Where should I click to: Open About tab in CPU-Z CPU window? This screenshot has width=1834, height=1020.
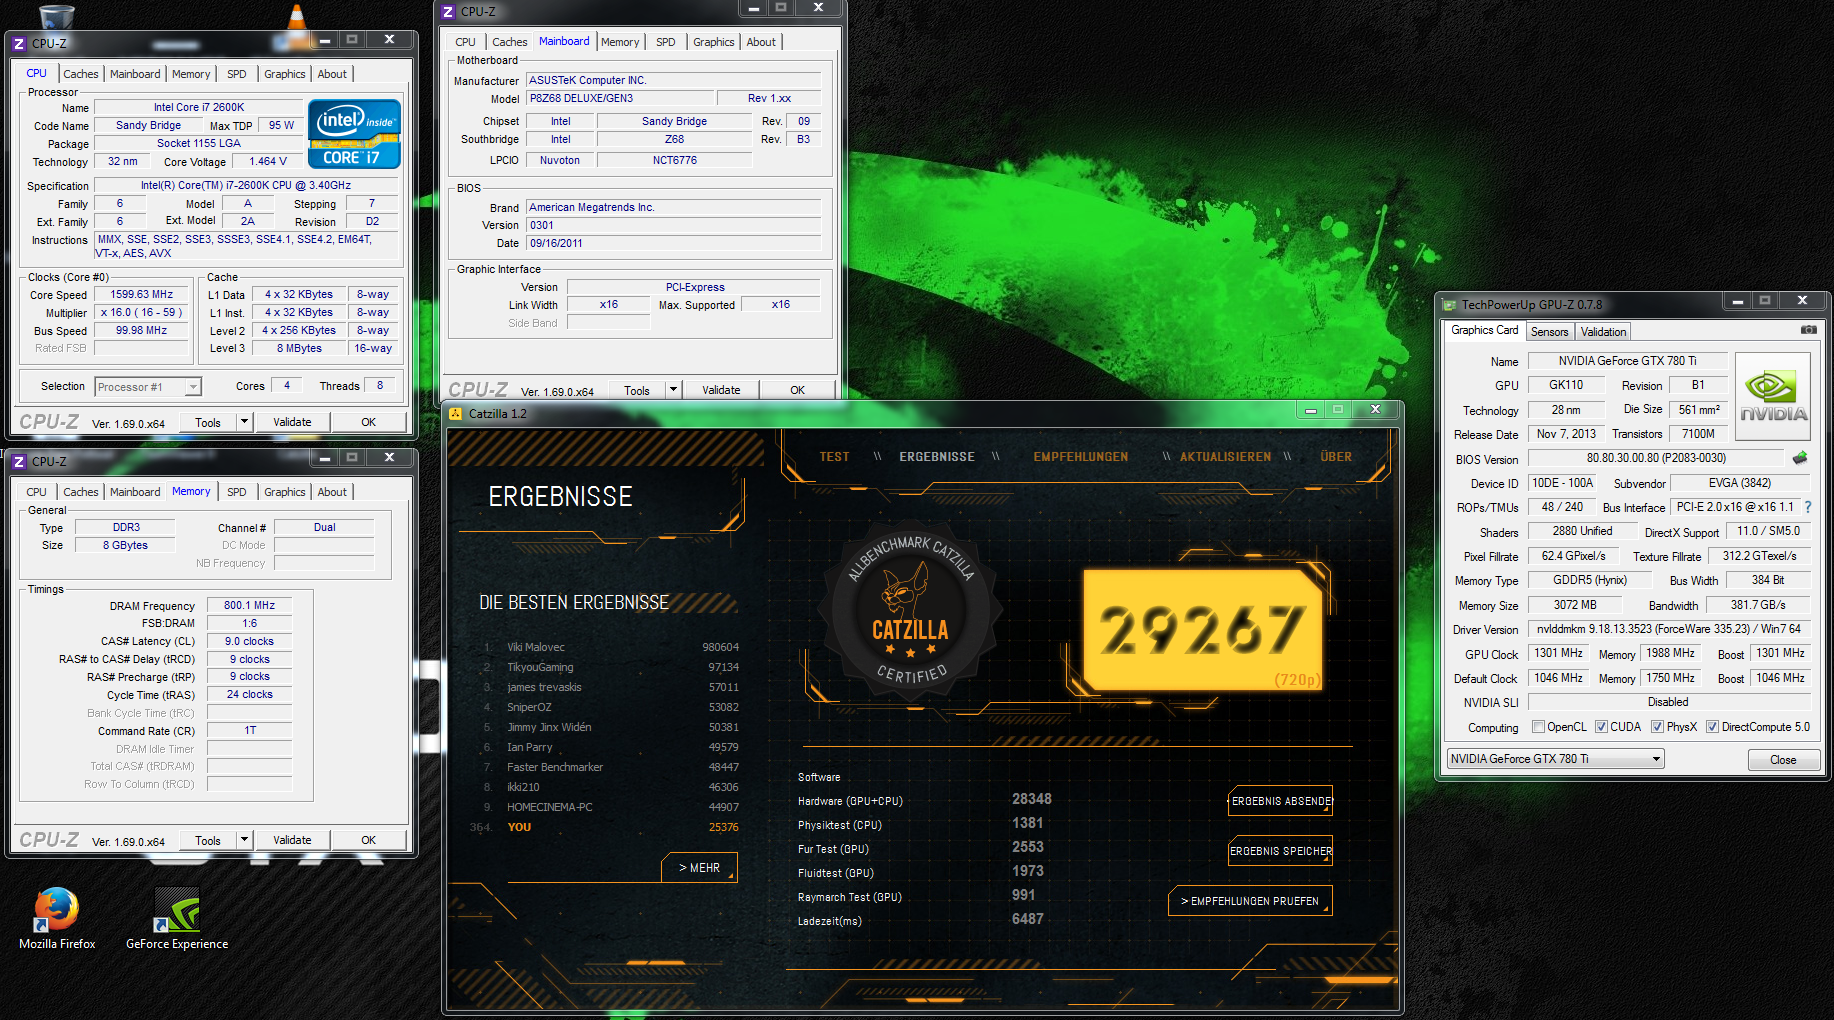coord(332,74)
